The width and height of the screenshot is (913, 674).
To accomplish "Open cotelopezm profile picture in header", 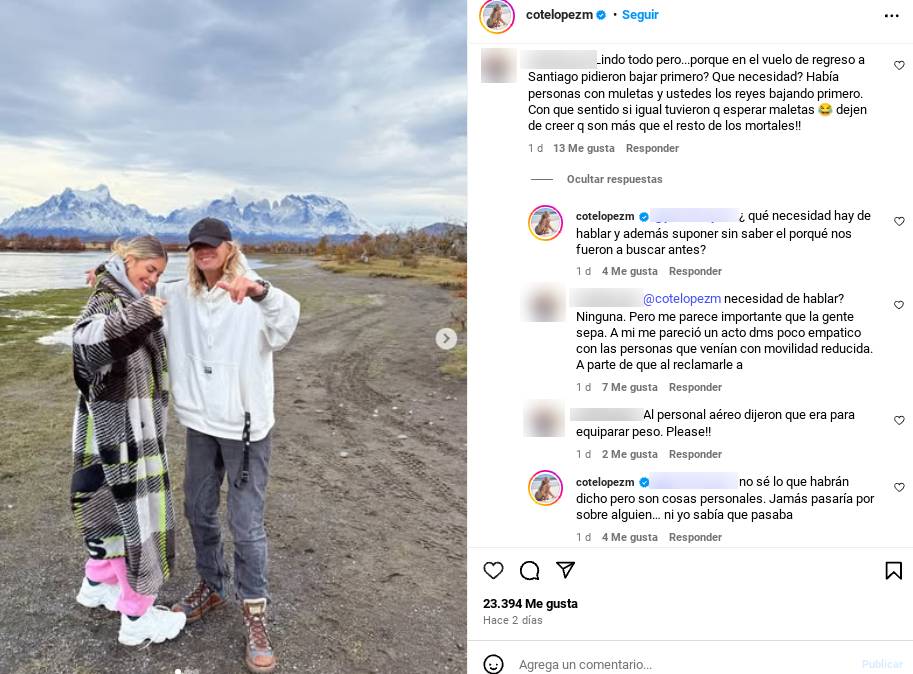I will 497,16.
